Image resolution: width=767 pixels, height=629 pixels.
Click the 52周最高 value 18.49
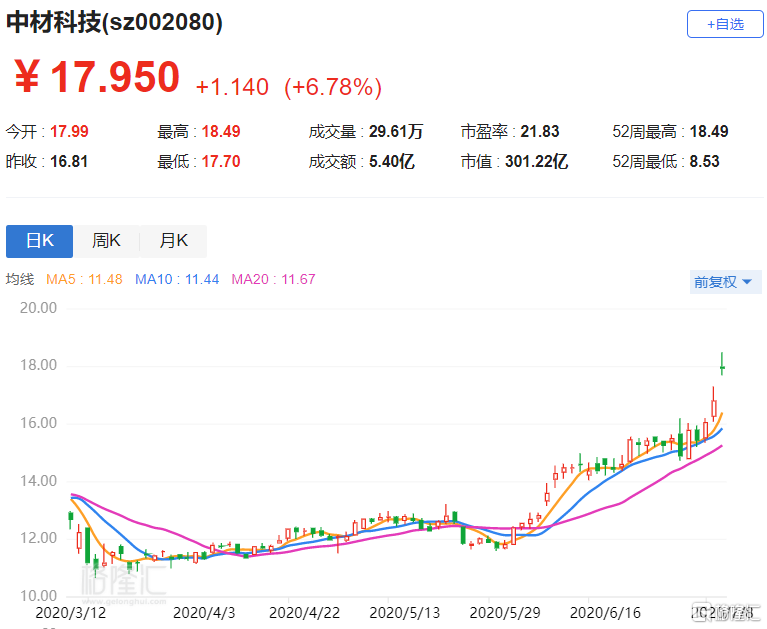click(x=709, y=132)
